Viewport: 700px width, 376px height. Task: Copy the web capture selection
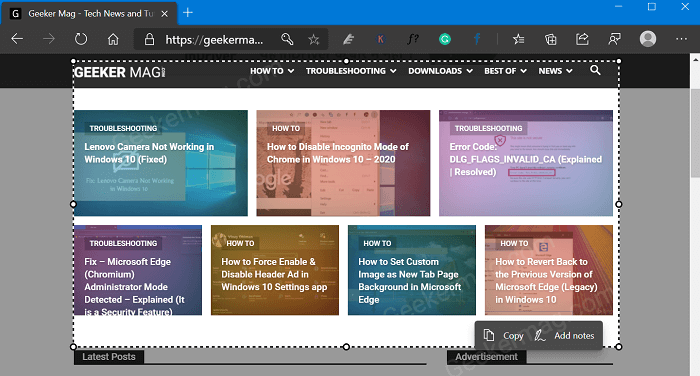pos(504,335)
